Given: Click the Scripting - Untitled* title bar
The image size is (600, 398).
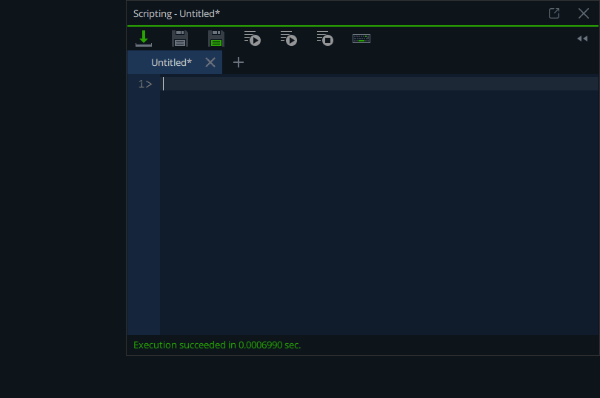Looking at the screenshot, I should (337, 13).
